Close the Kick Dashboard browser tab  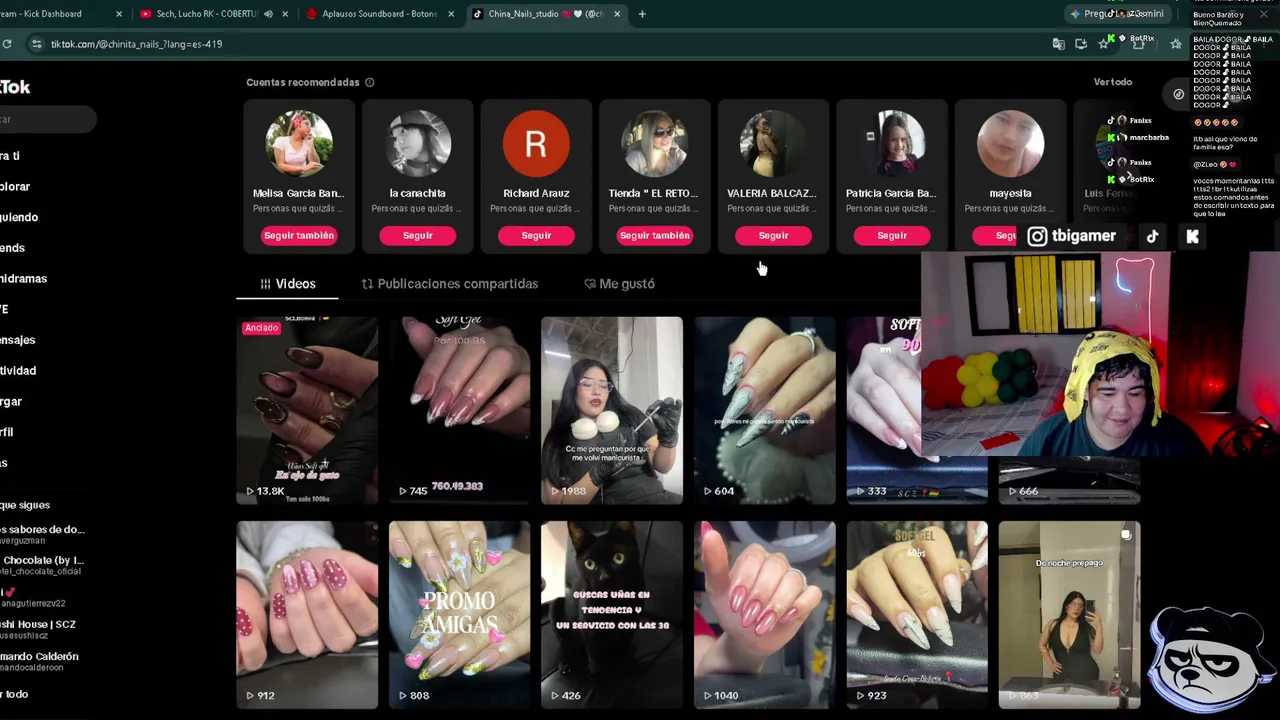119,14
